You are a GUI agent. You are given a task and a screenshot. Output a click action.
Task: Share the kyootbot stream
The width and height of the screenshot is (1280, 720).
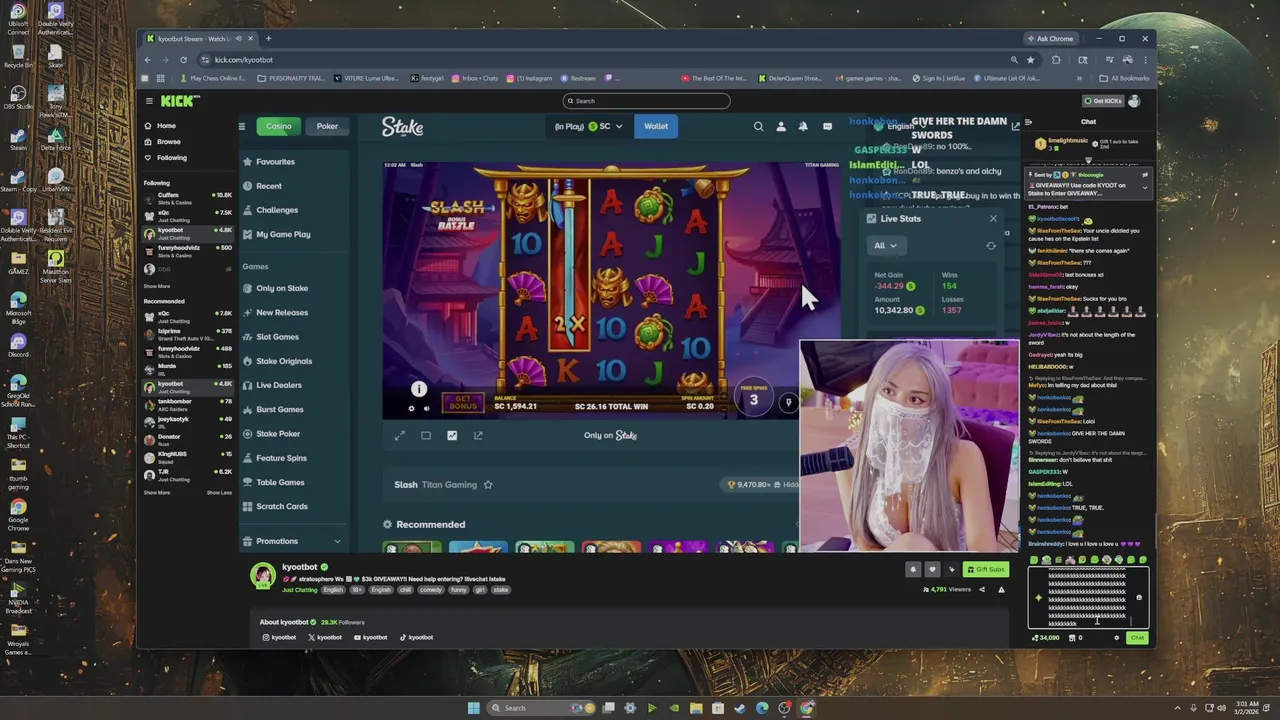[981, 590]
